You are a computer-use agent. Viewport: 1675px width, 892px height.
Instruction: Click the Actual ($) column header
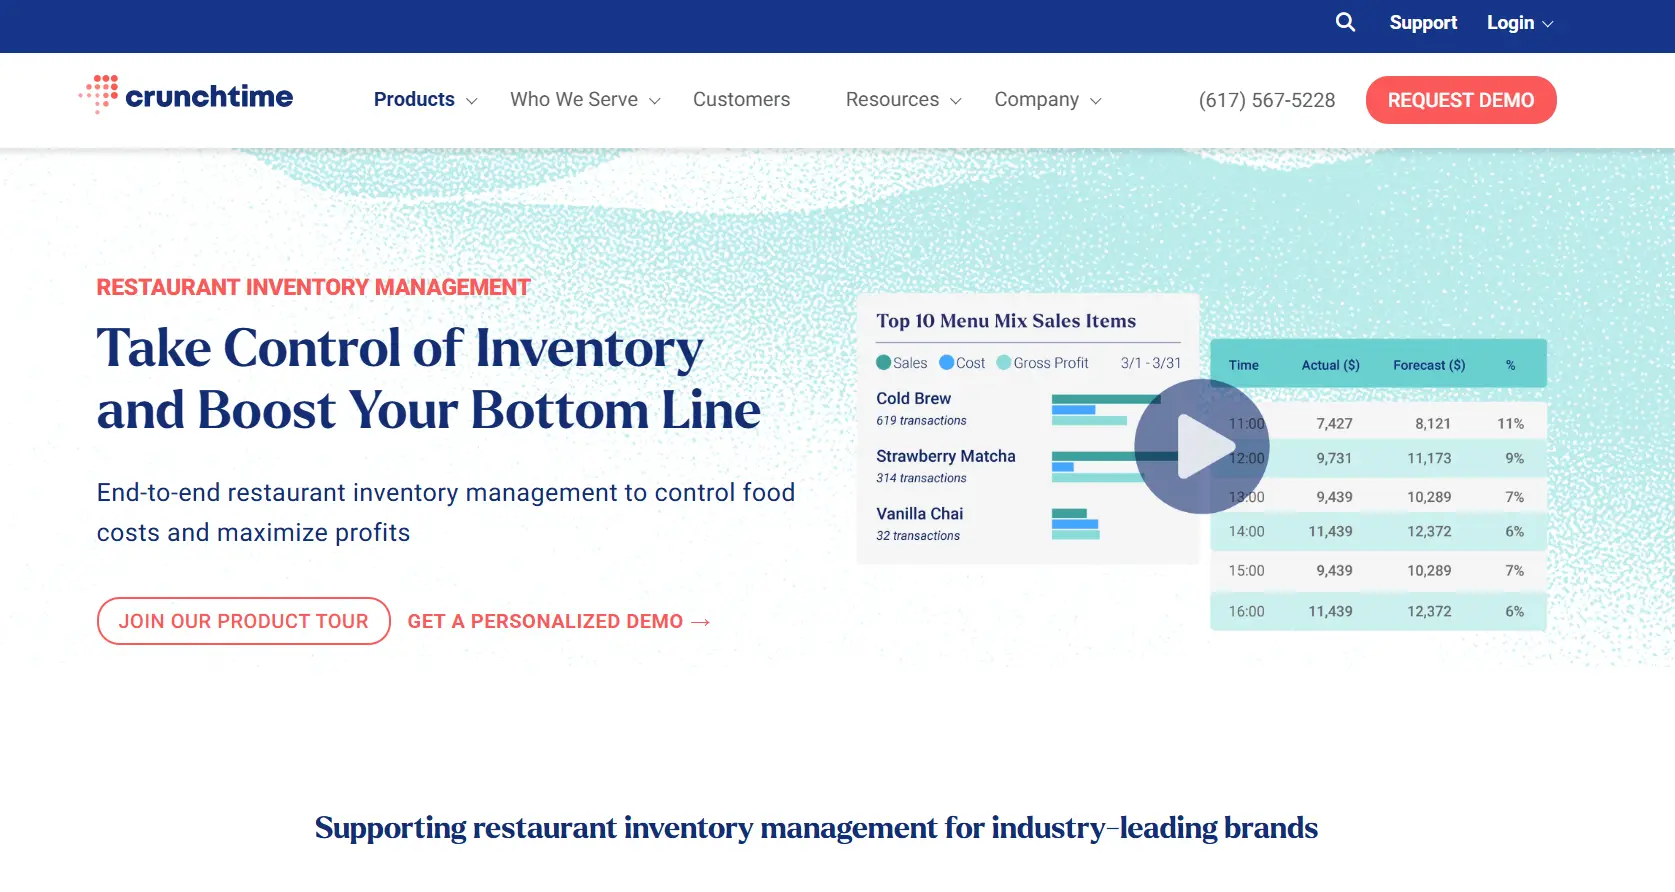tap(1330, 365)
